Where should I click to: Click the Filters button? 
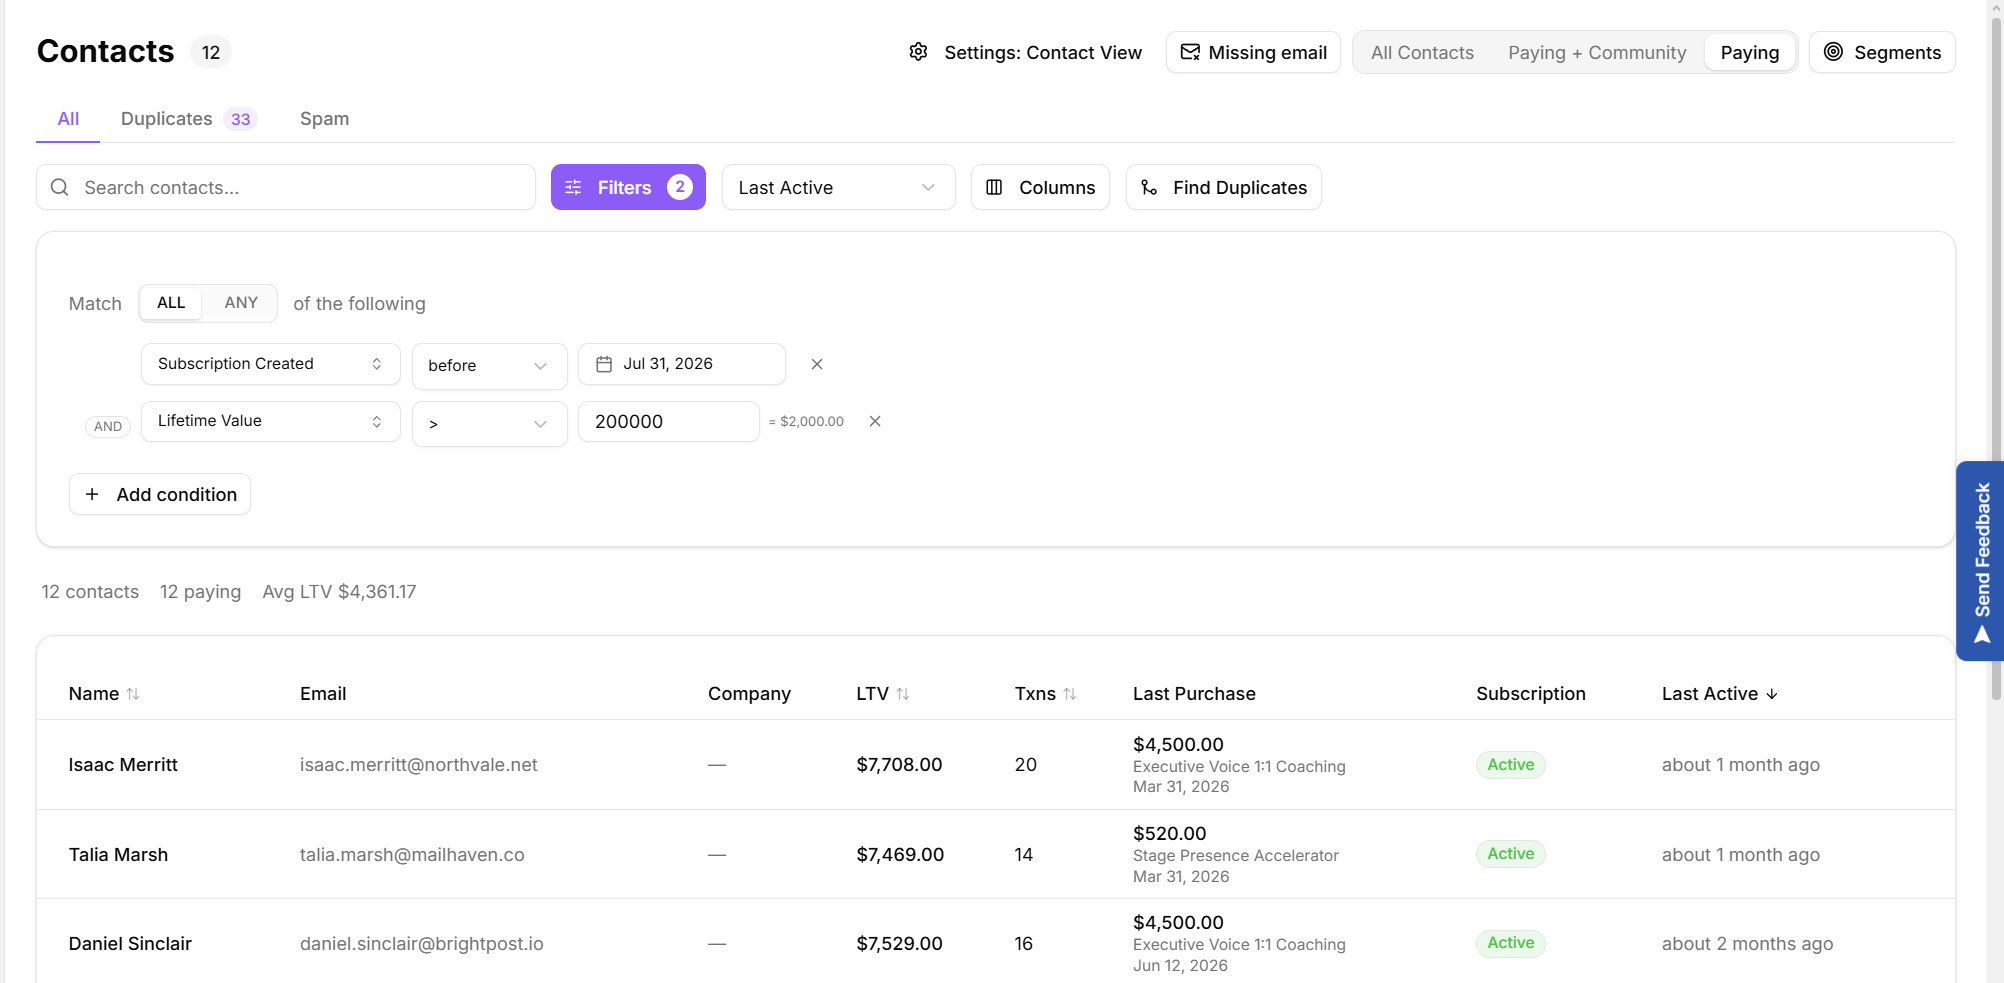click(x=628, y=187)
